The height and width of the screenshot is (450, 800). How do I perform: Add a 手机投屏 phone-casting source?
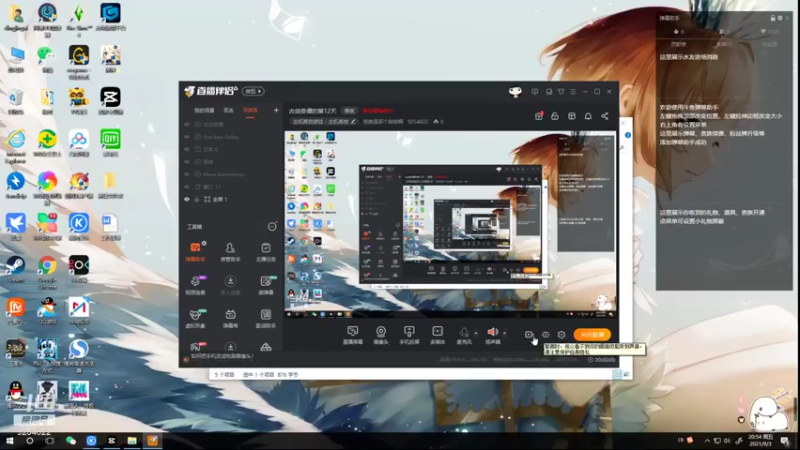409,335
